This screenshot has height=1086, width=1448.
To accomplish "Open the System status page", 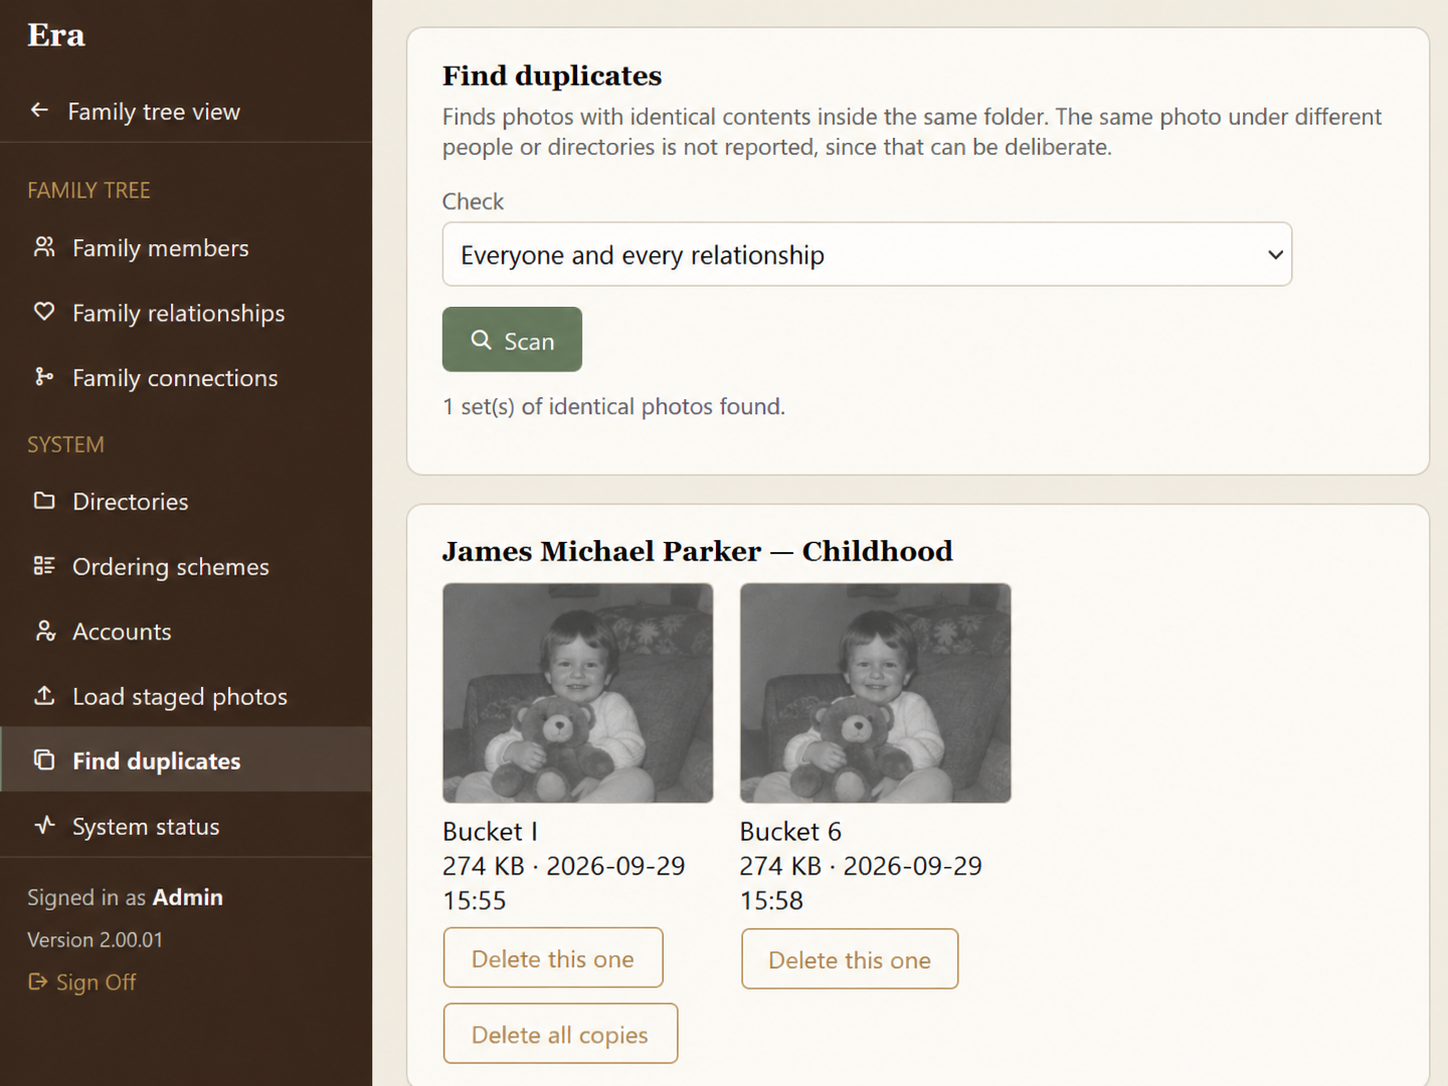I will click(x=186, y=826).
